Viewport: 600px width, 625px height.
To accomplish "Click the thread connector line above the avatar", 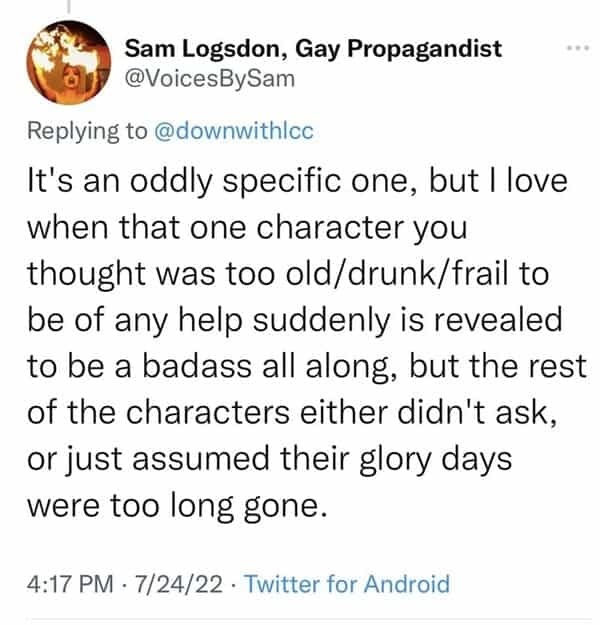I will pyautogui.click(x=67, y=6).
